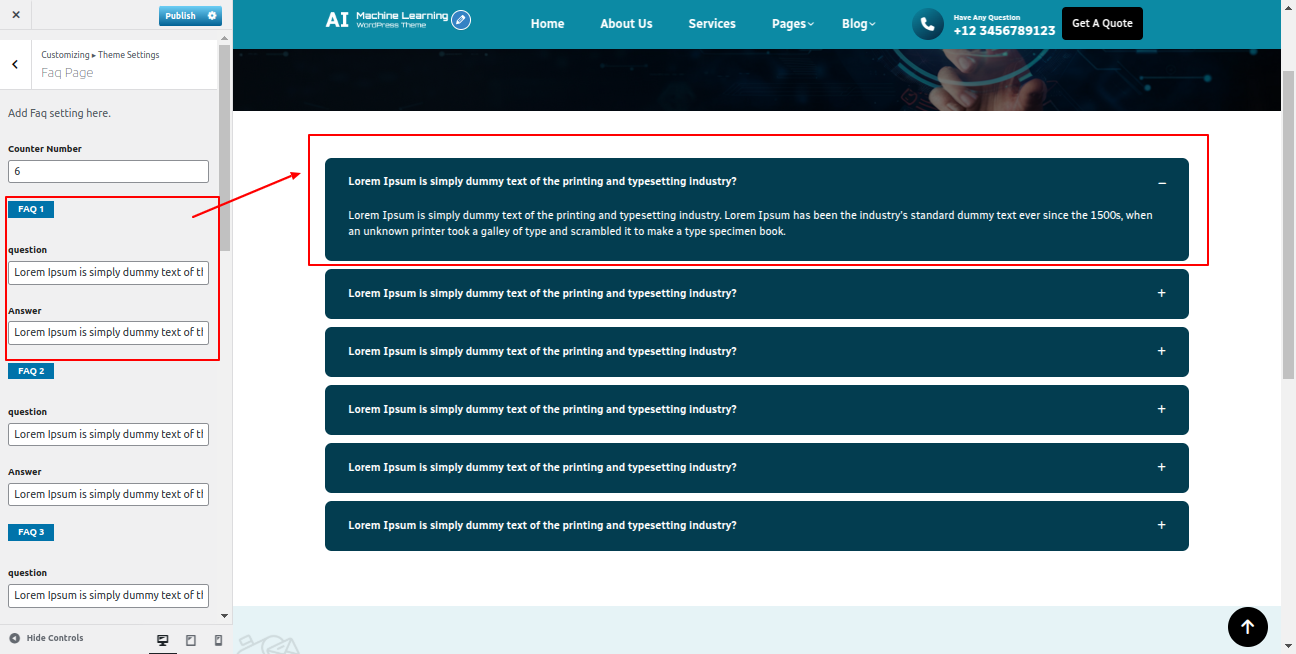1296x654 pixels.
Task: Open the Blog dropdown menu
Action: 859,24
